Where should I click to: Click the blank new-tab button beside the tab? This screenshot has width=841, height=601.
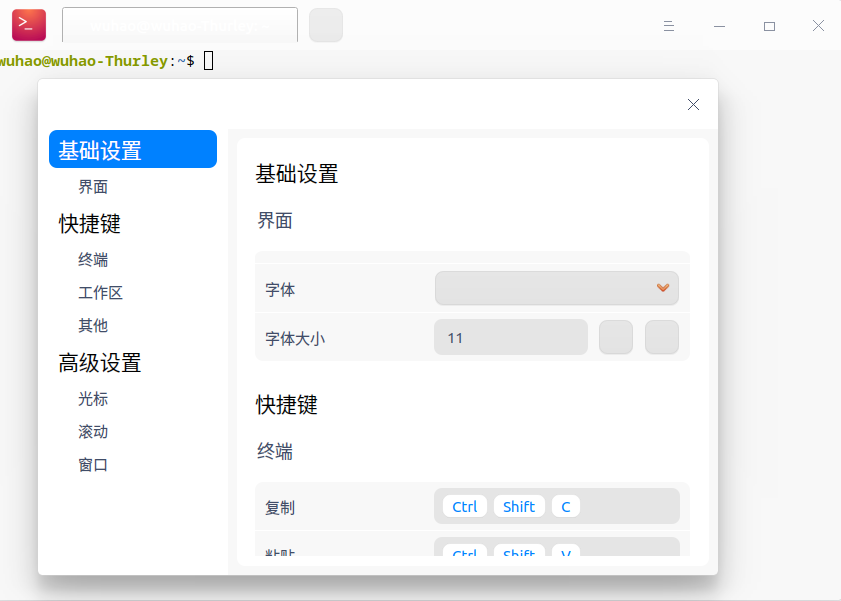pyautogui.click(x=326, y=25)
